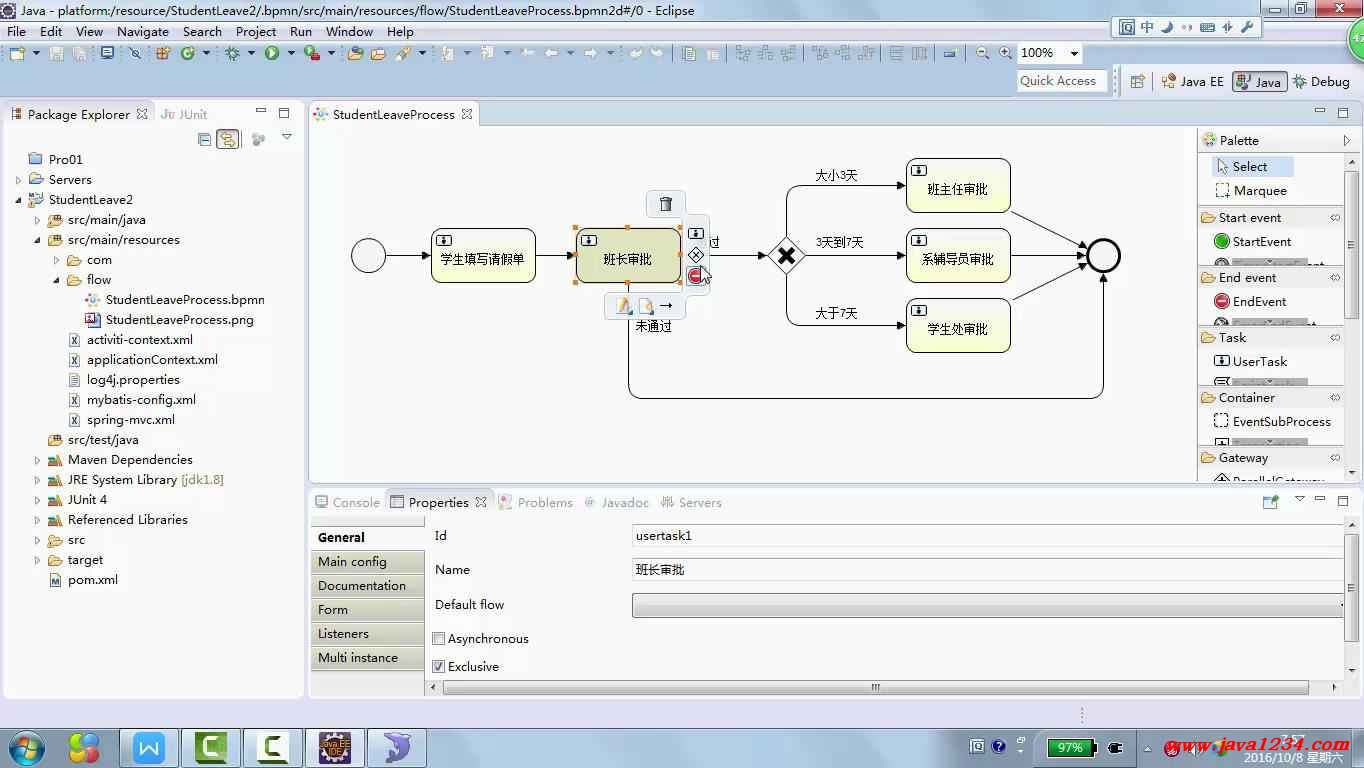Screen dimensions: 1364x768
Task: Select the 班主任审批 task on canvas
Action: click(x=958, y=186)
